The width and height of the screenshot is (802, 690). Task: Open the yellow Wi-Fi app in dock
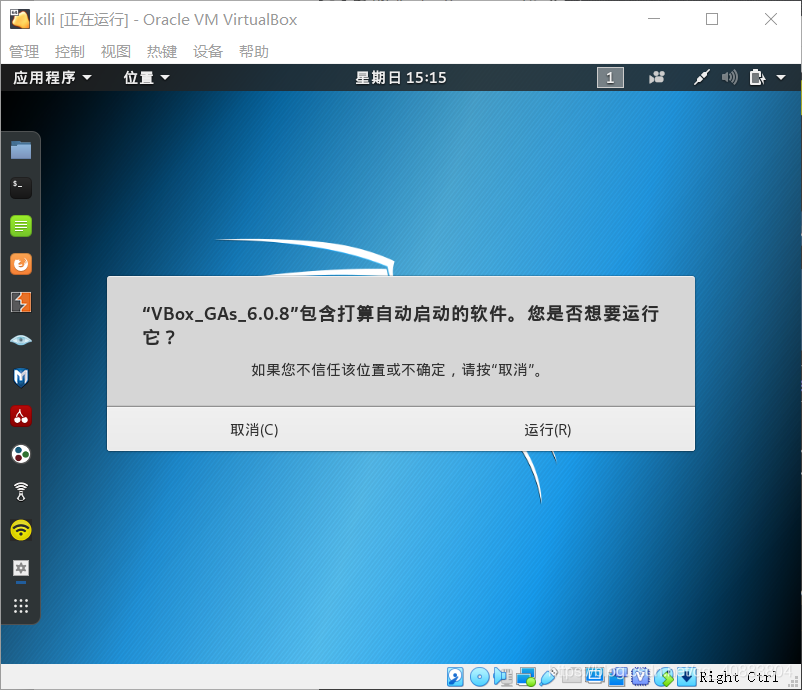tap(21, 530)
